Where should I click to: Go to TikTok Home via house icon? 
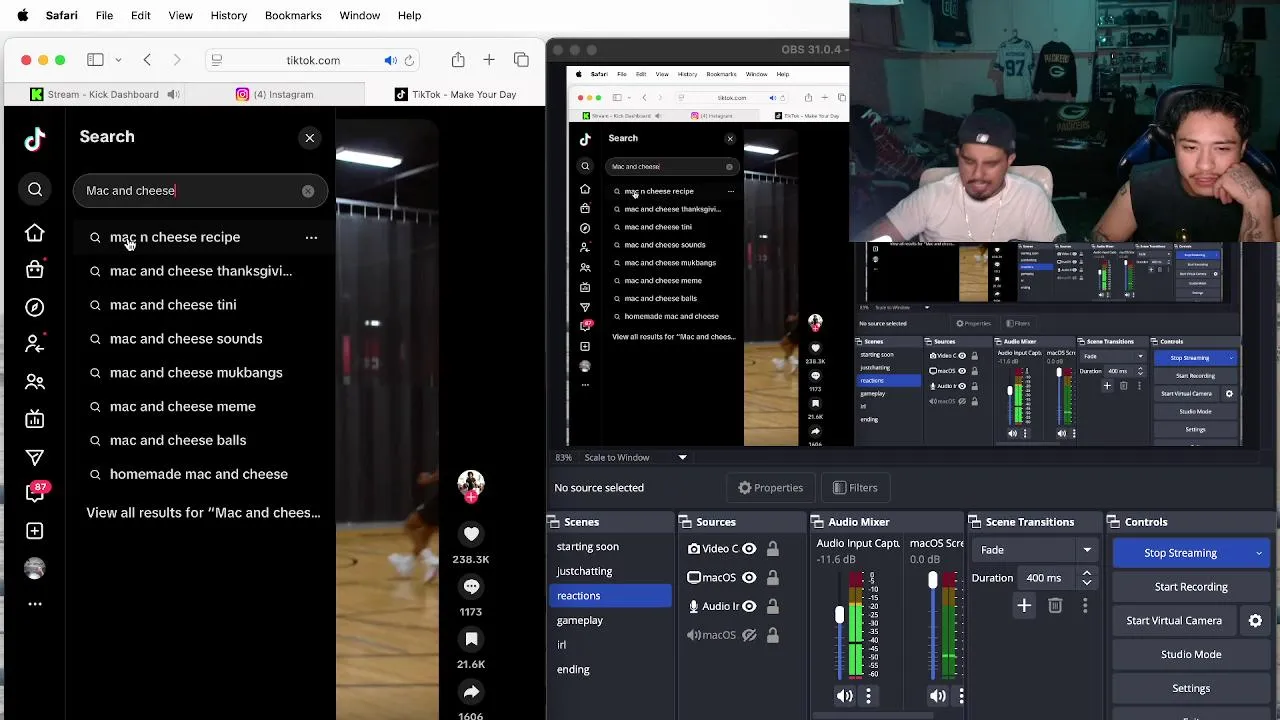[35, 232]
